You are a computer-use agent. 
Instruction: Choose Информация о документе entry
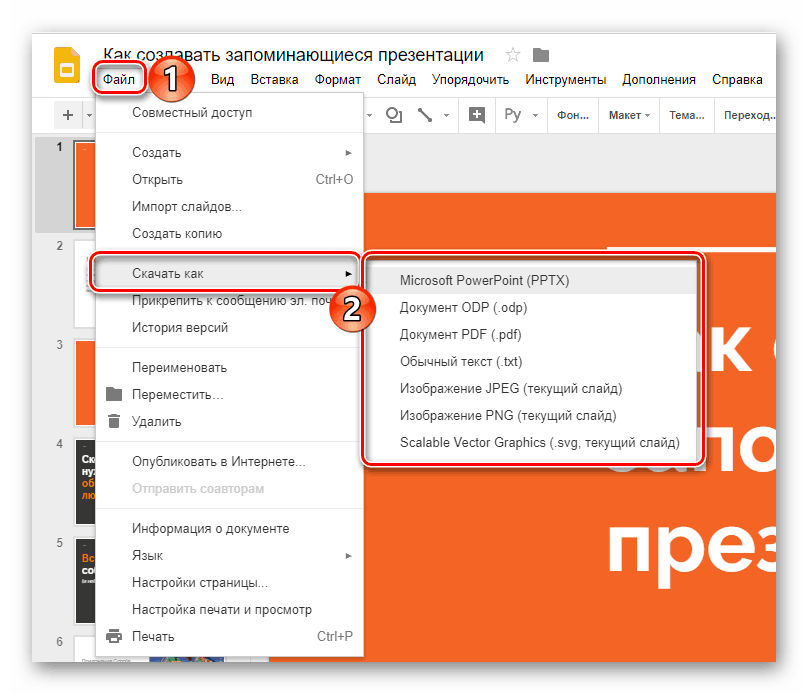(x=229, y=529)
